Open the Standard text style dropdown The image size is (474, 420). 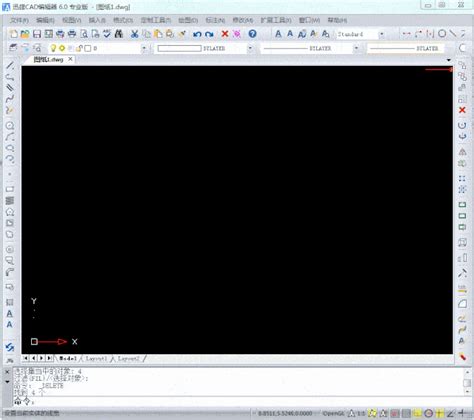(x=382, y=34)
